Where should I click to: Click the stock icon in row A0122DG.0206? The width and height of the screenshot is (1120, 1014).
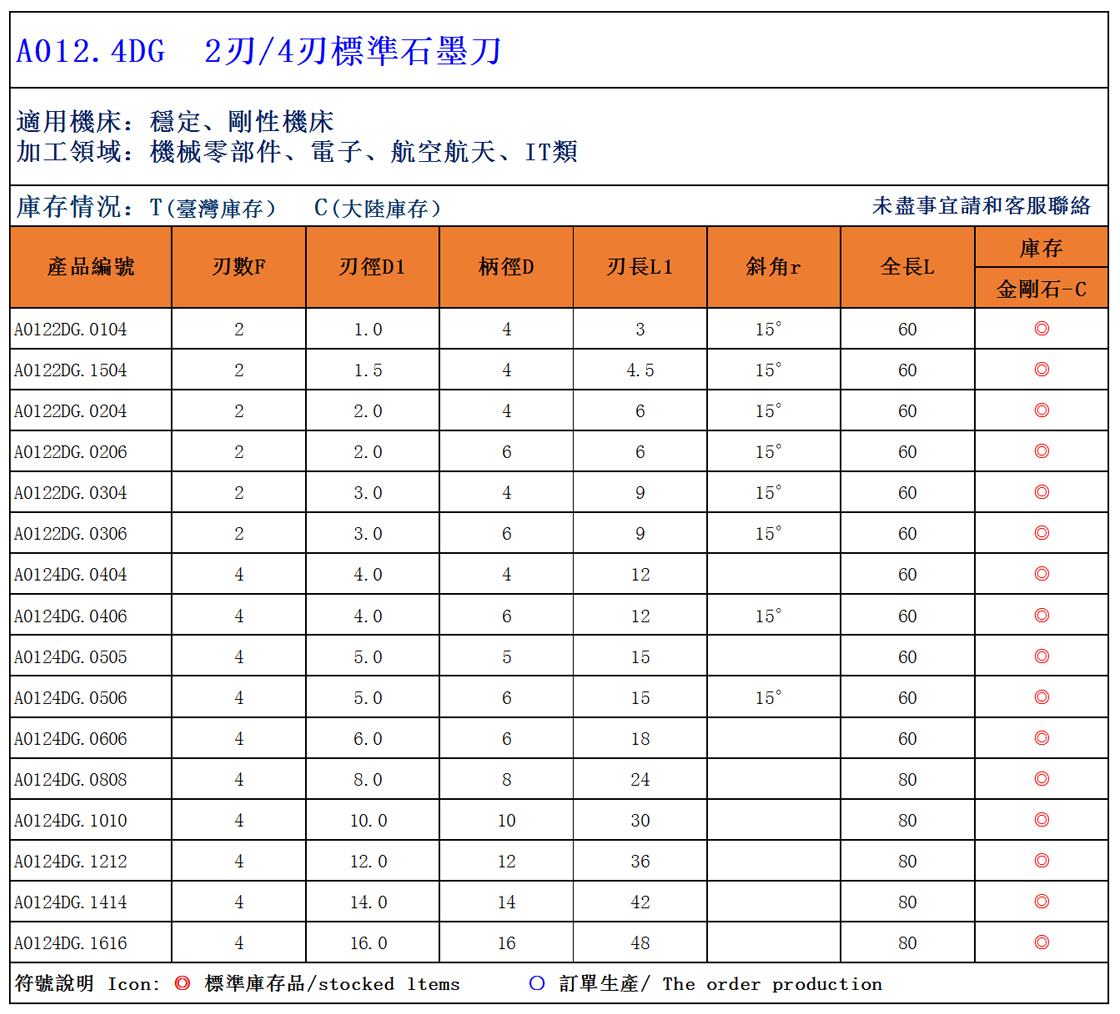coord(1041,451)
